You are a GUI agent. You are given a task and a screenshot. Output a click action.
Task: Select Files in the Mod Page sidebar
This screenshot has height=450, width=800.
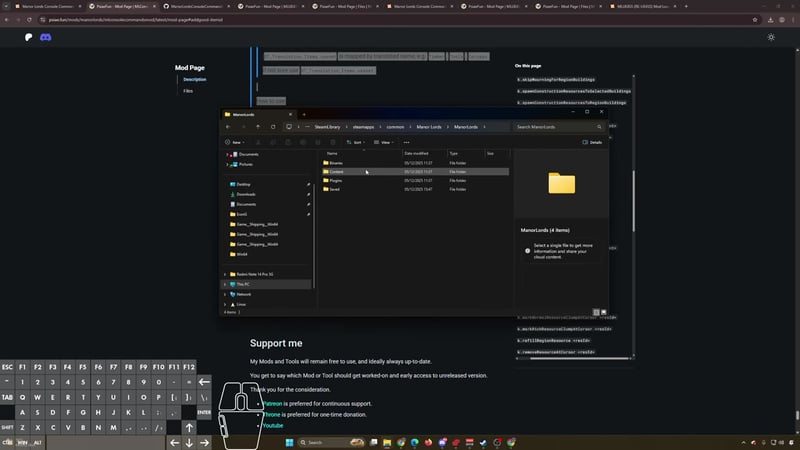188,91
